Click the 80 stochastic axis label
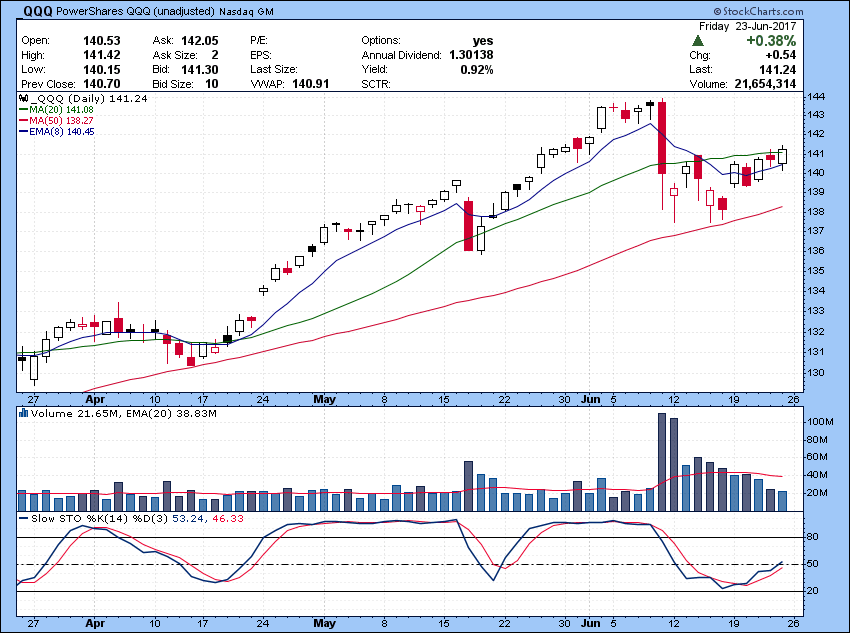 (x=813, y=537)
